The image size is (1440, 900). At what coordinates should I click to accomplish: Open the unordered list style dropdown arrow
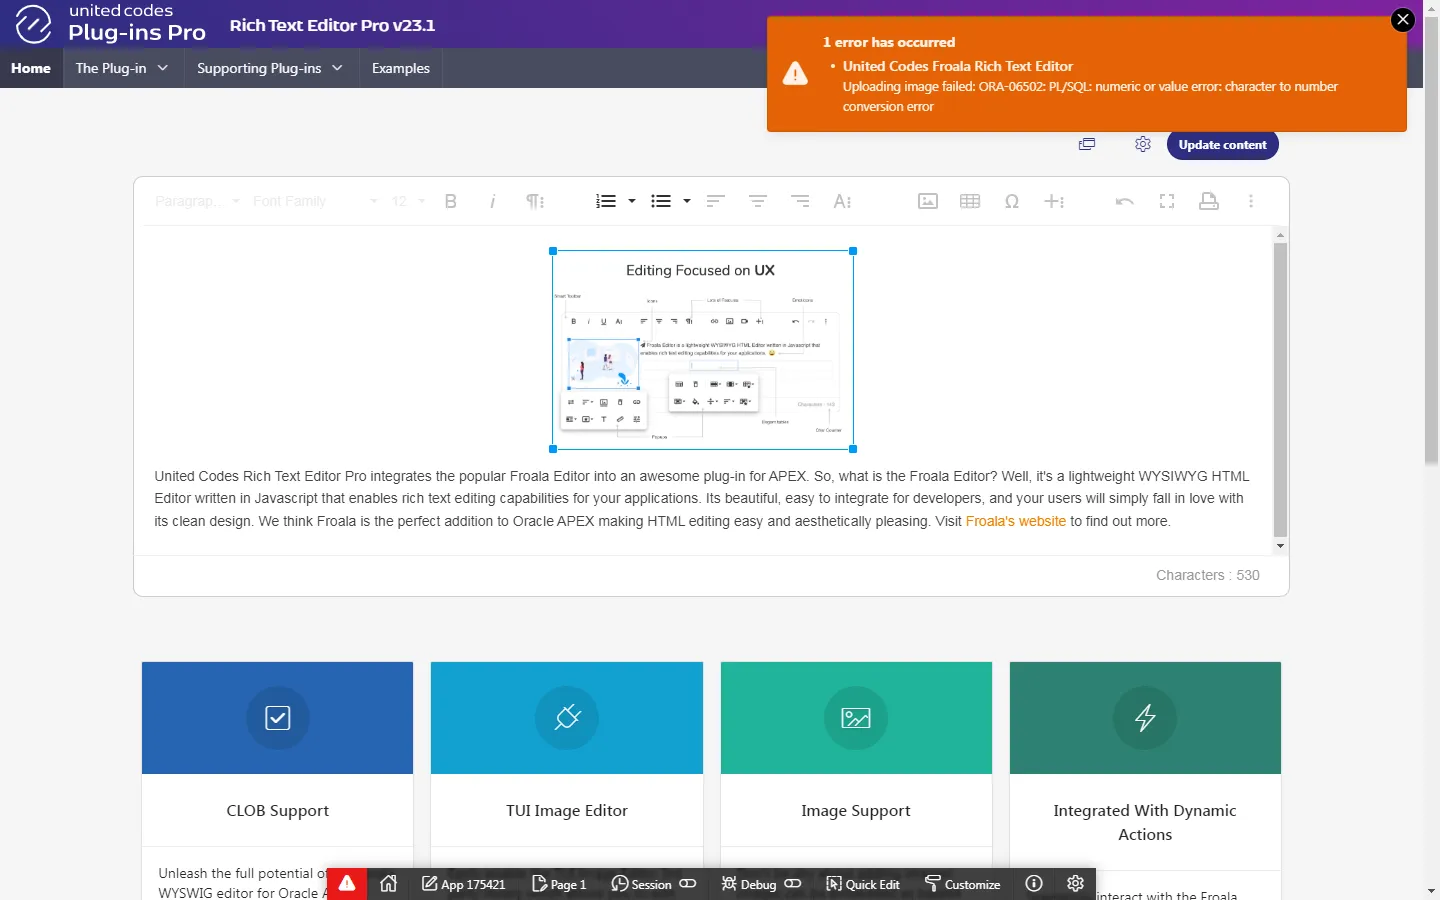(x=687, y=201)
